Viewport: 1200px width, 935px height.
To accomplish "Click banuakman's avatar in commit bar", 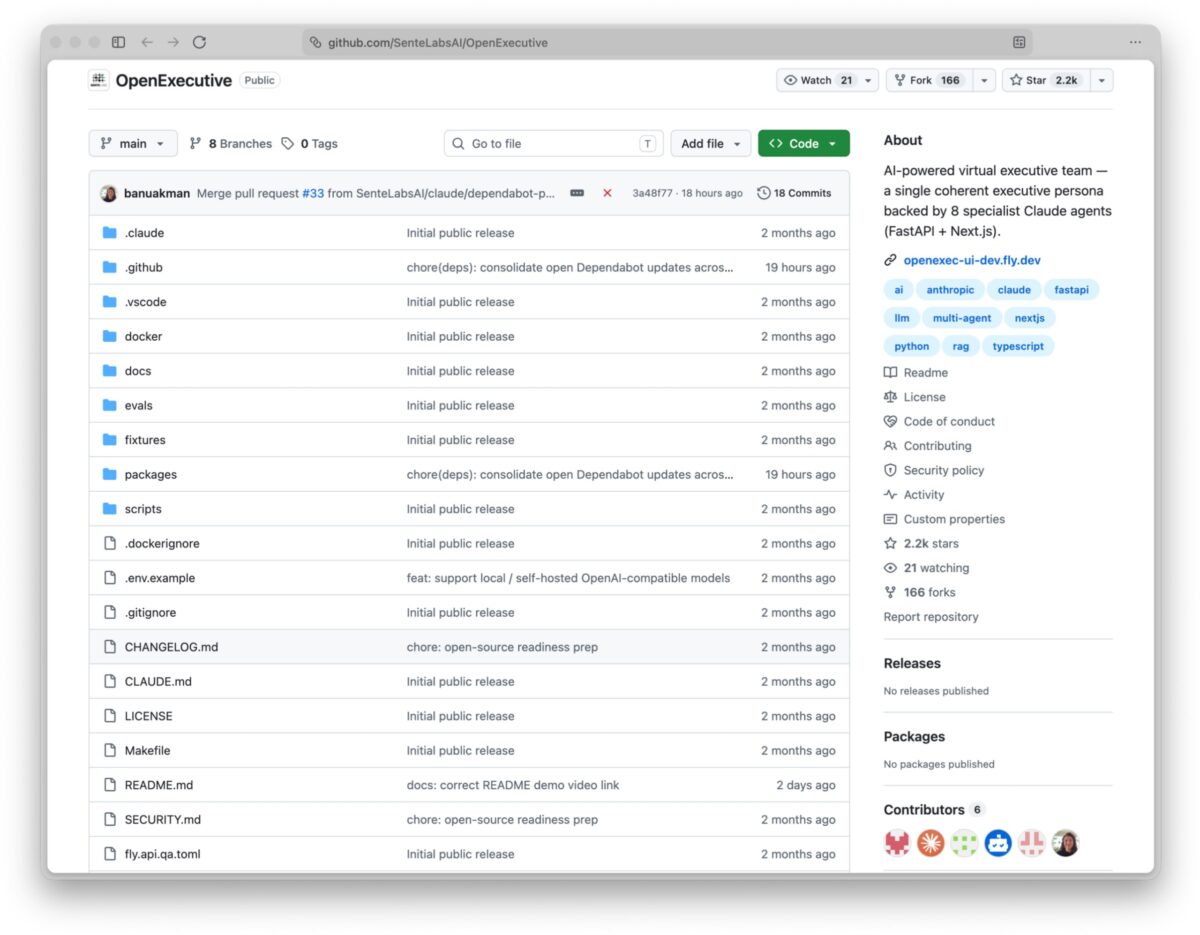I will 108,193.
